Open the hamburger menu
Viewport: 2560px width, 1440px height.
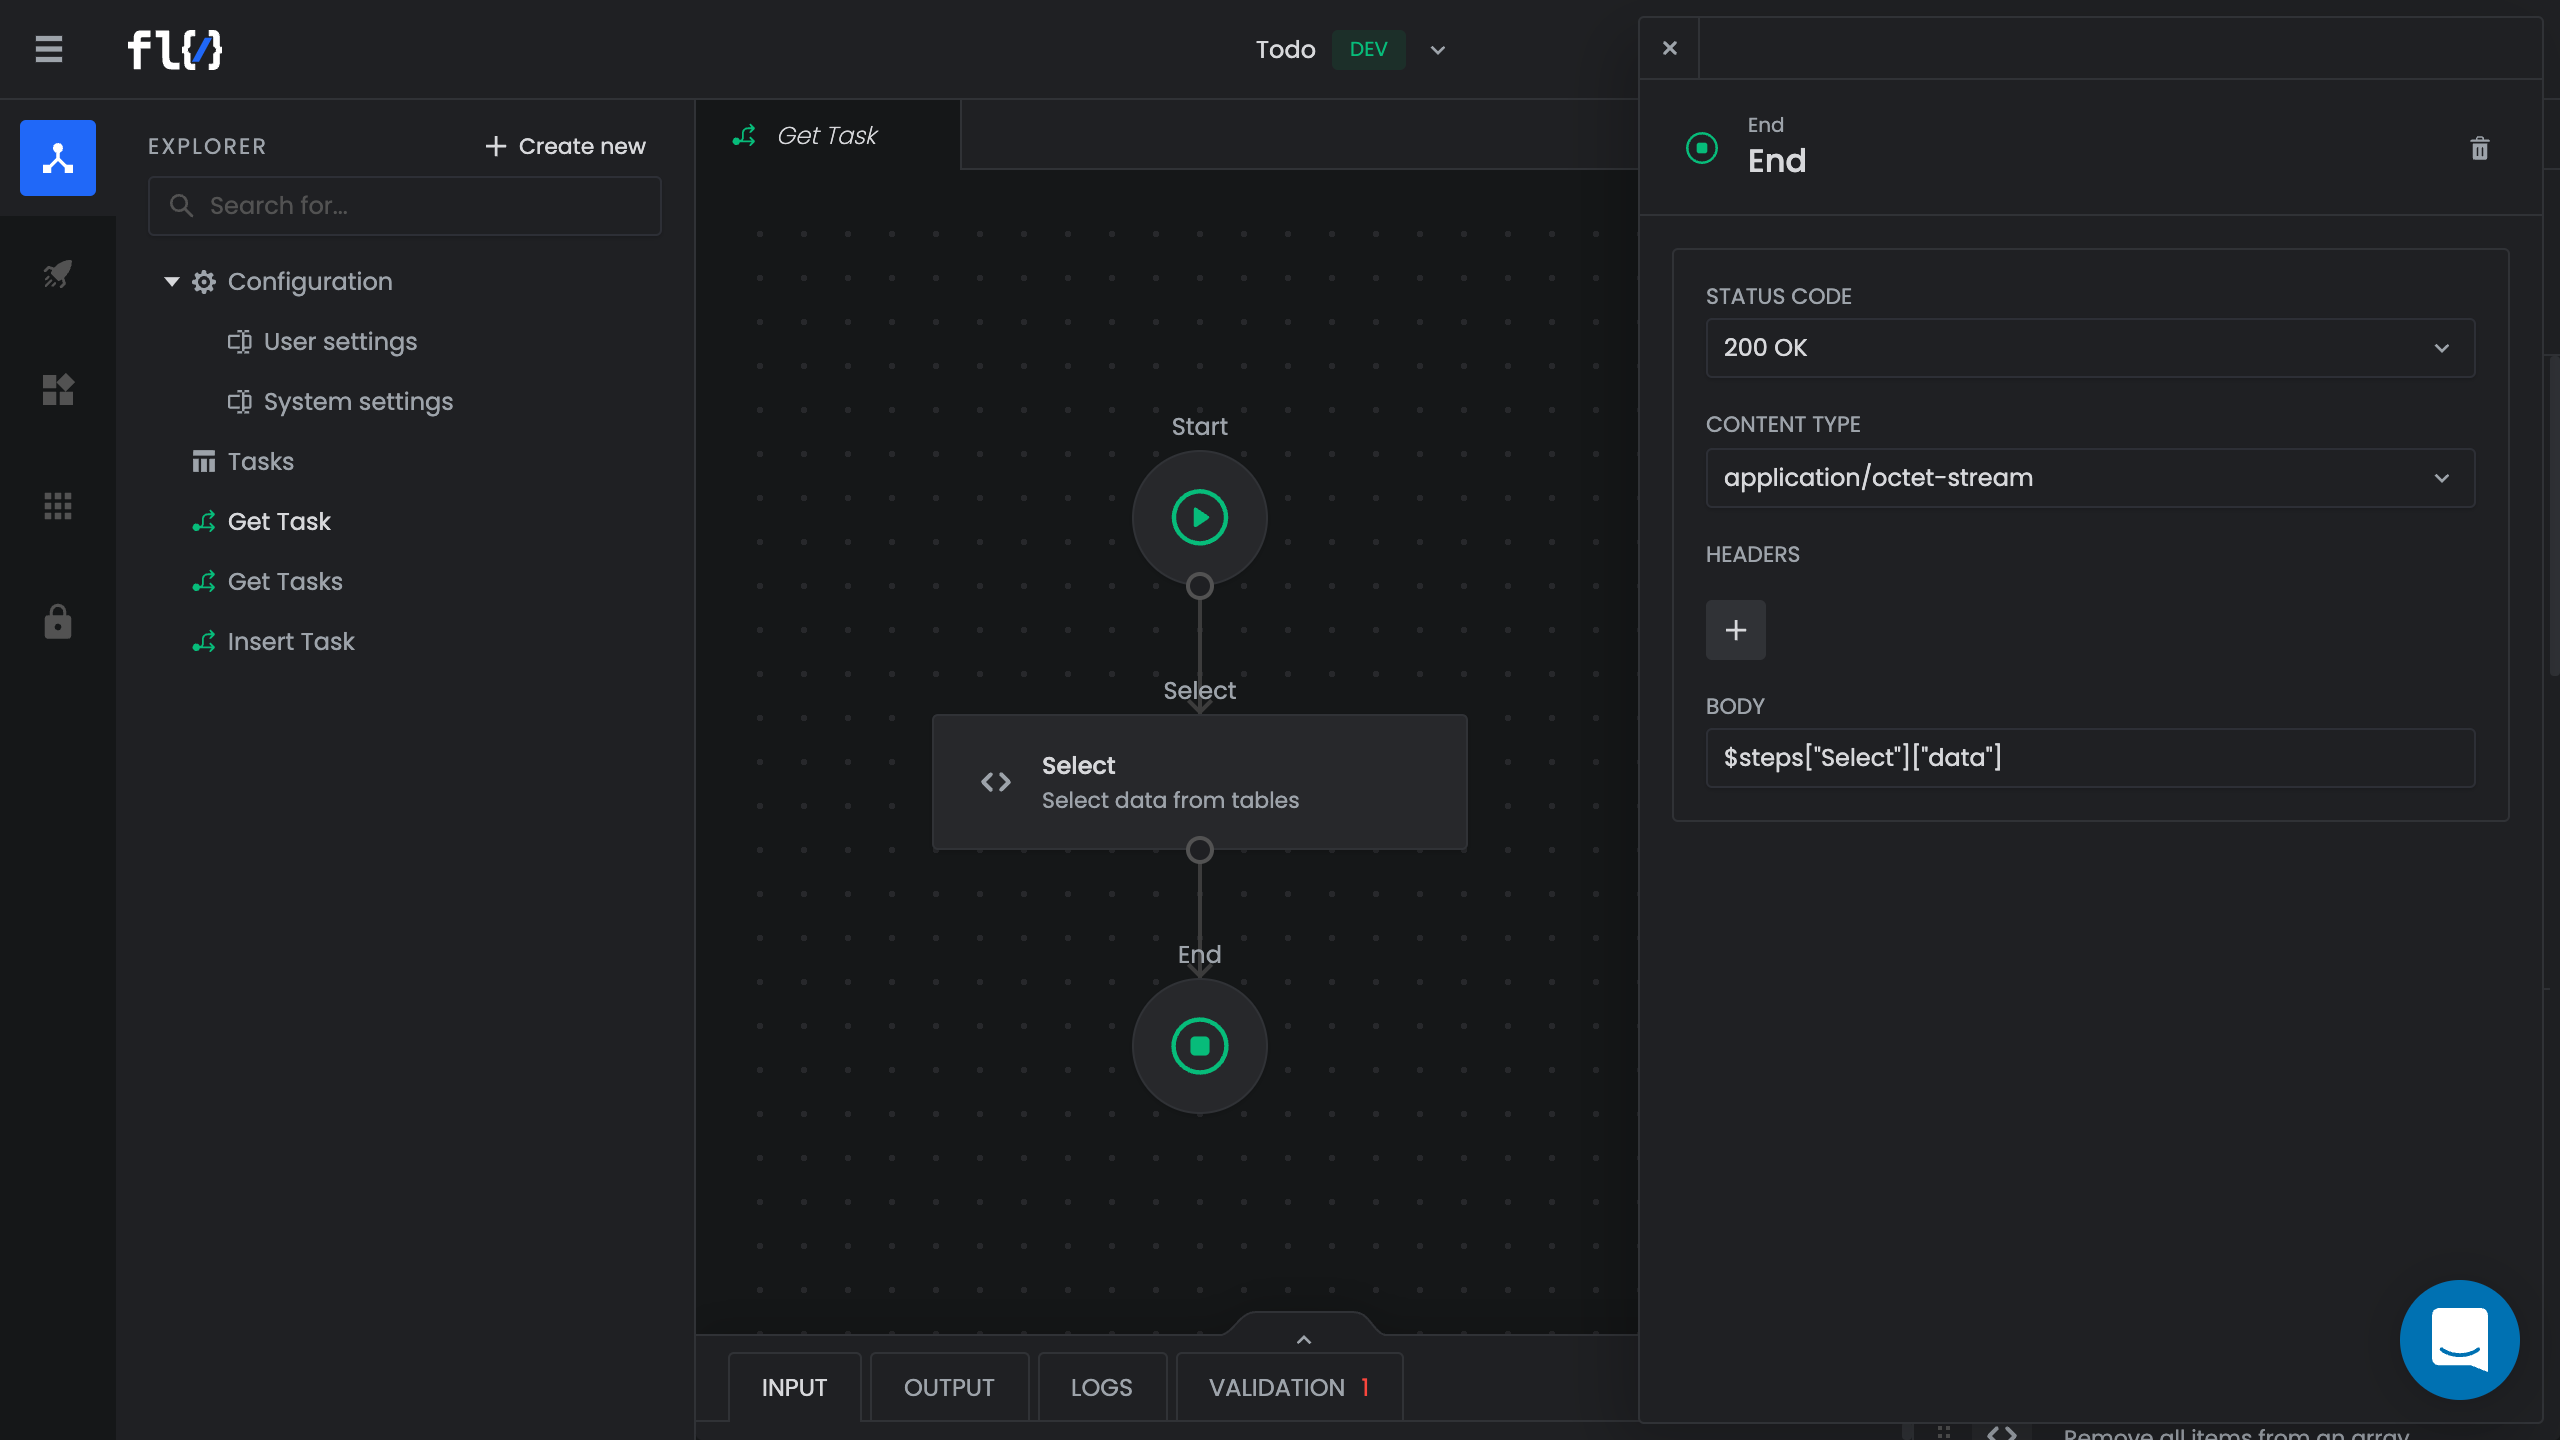click(x=48, y=49)
